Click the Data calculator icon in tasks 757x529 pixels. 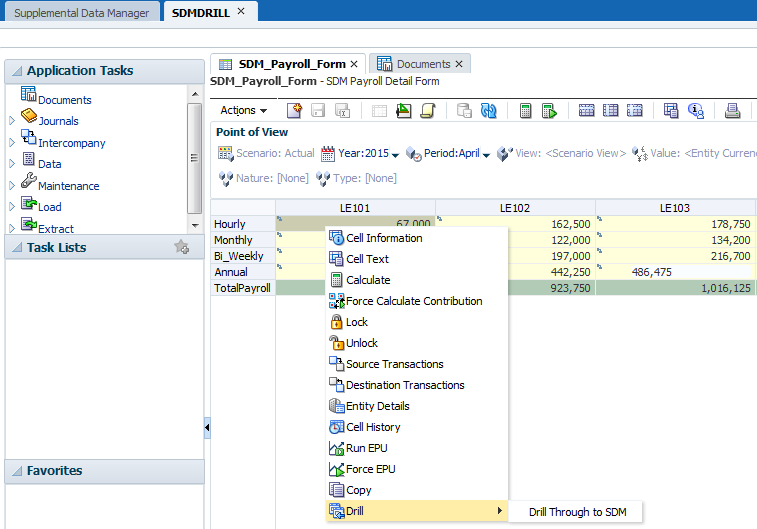(28, 159)
